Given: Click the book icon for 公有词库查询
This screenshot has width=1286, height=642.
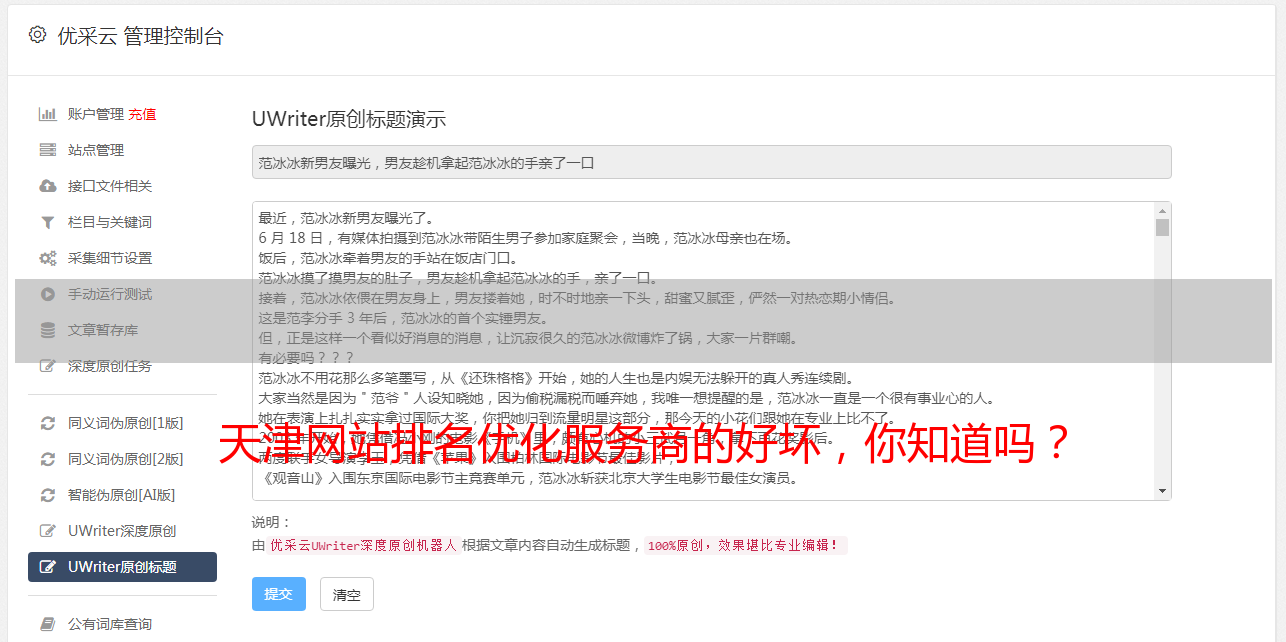Looking at the screenshot, I should (47, 624).
